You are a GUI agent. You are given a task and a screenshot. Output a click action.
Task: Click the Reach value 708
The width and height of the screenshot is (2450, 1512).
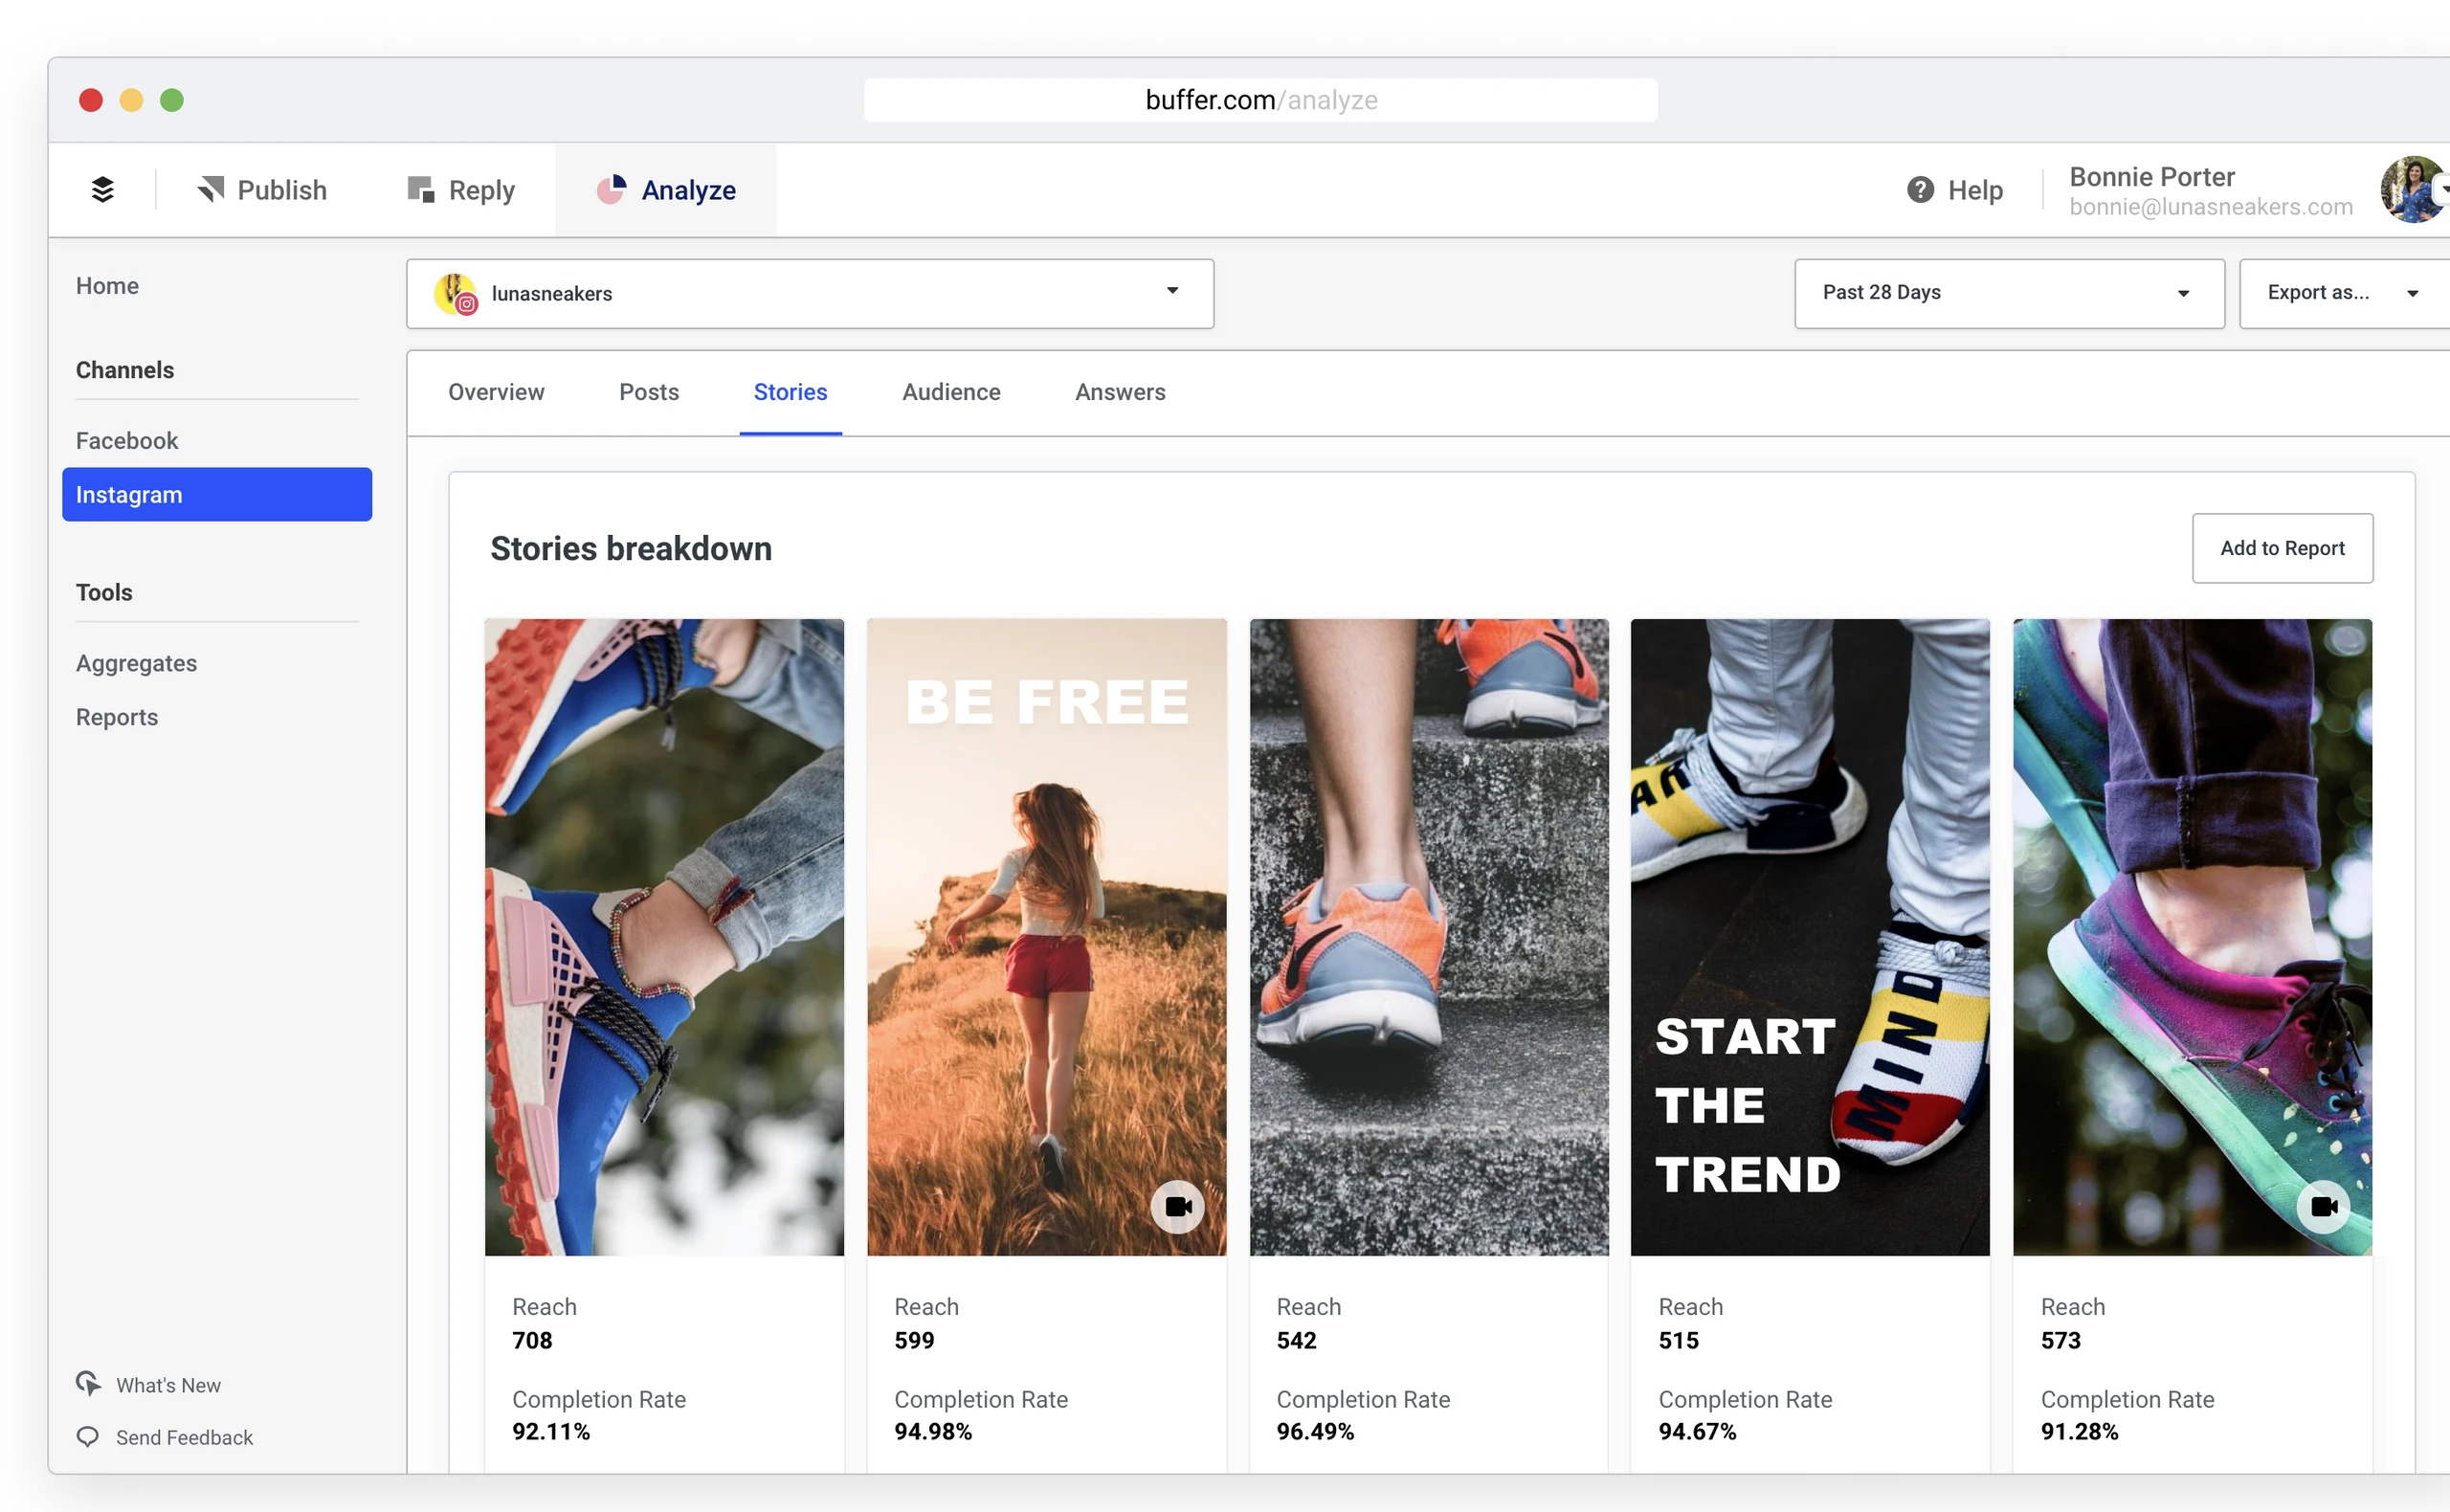click(532, 1340)
